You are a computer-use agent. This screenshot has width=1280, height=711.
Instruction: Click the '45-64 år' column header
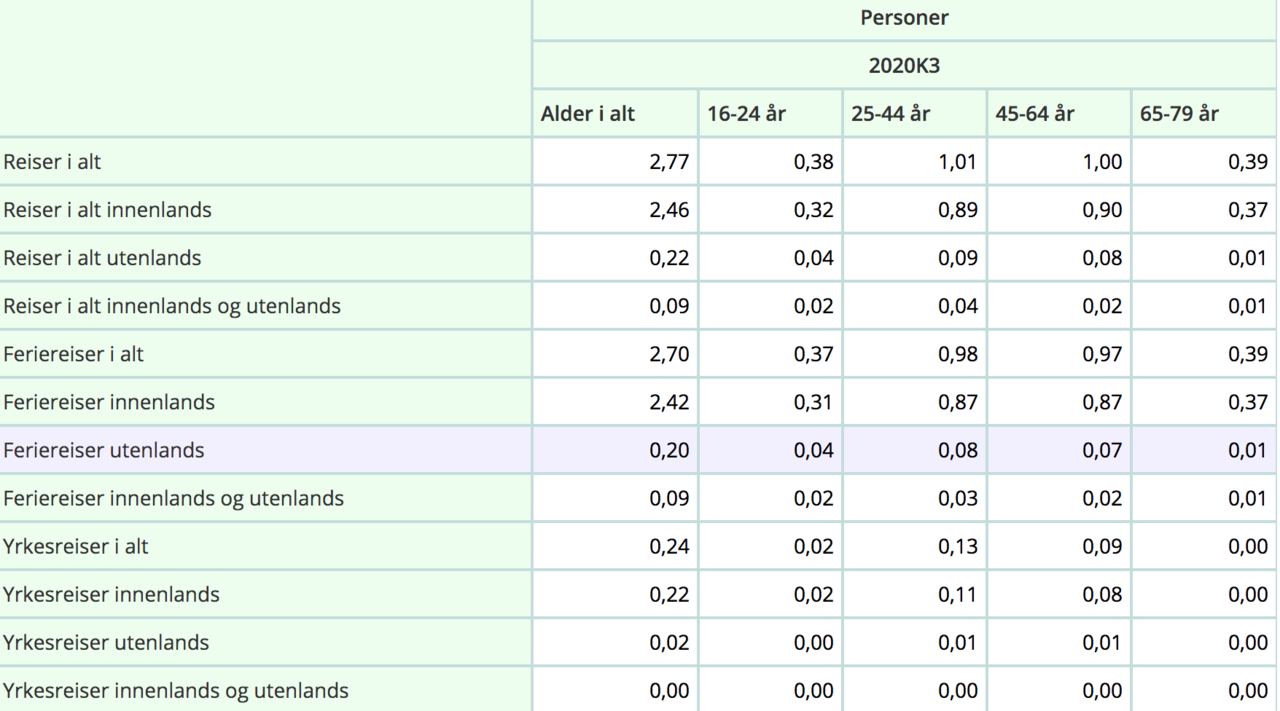pyautogui.click(x=1035, y=114)
